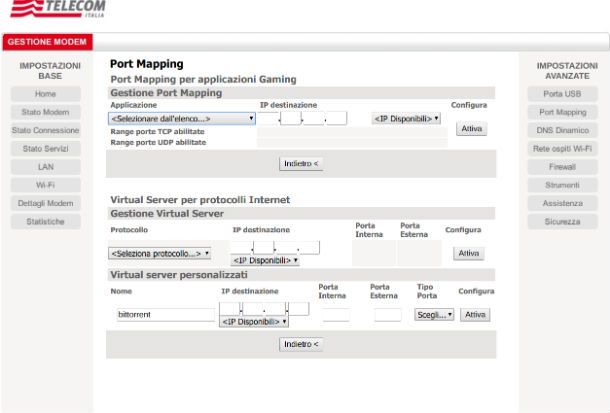Click Attiva for the personalized virtual server

[x=475, y=315]
